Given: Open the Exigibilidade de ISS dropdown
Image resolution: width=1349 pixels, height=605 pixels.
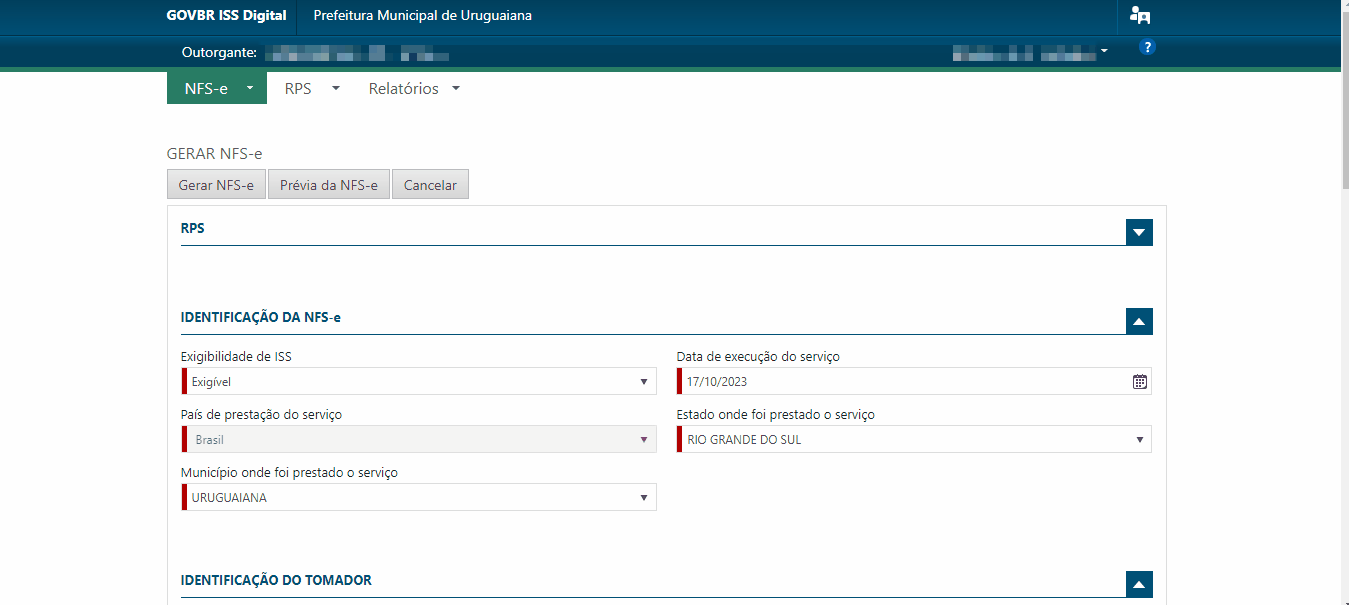Looking at the screenshot, I should tap(419, 381).
